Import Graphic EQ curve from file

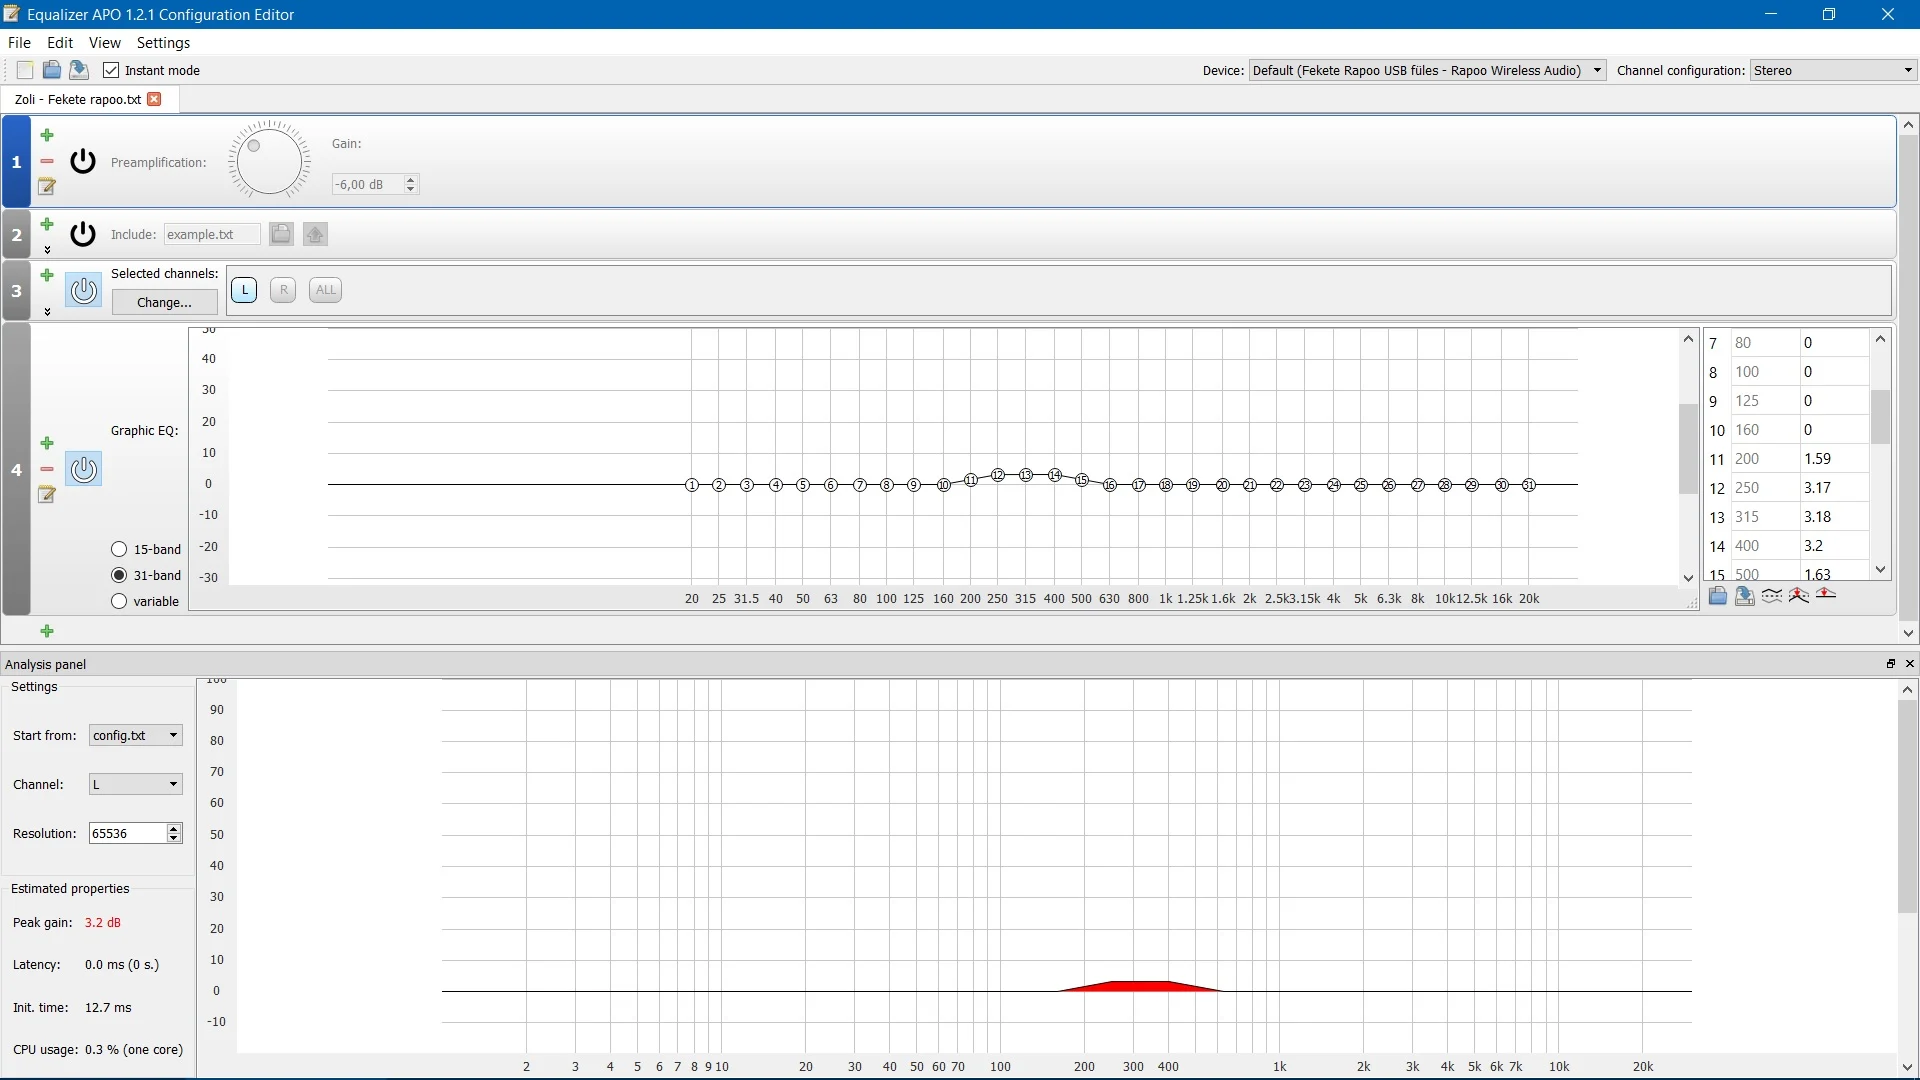(1718, 596)
